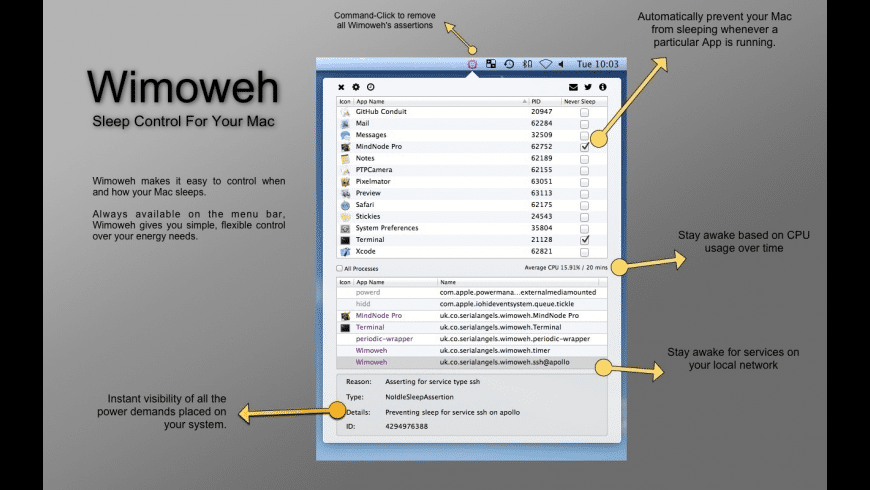870x490 pixels.
Task: Click the Notes app icon
Action: click(x=345, y=159)
